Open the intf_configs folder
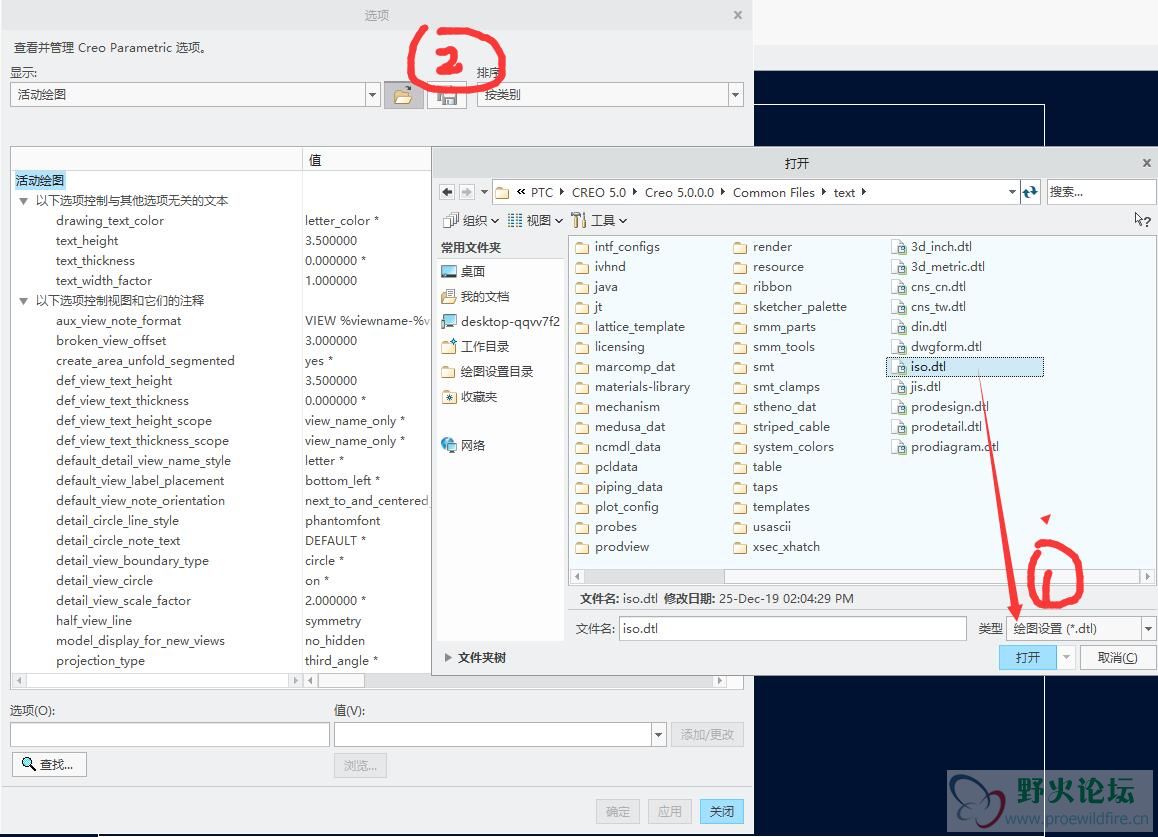This screenshot has height=837, width=1158. (x=618, y=247)
